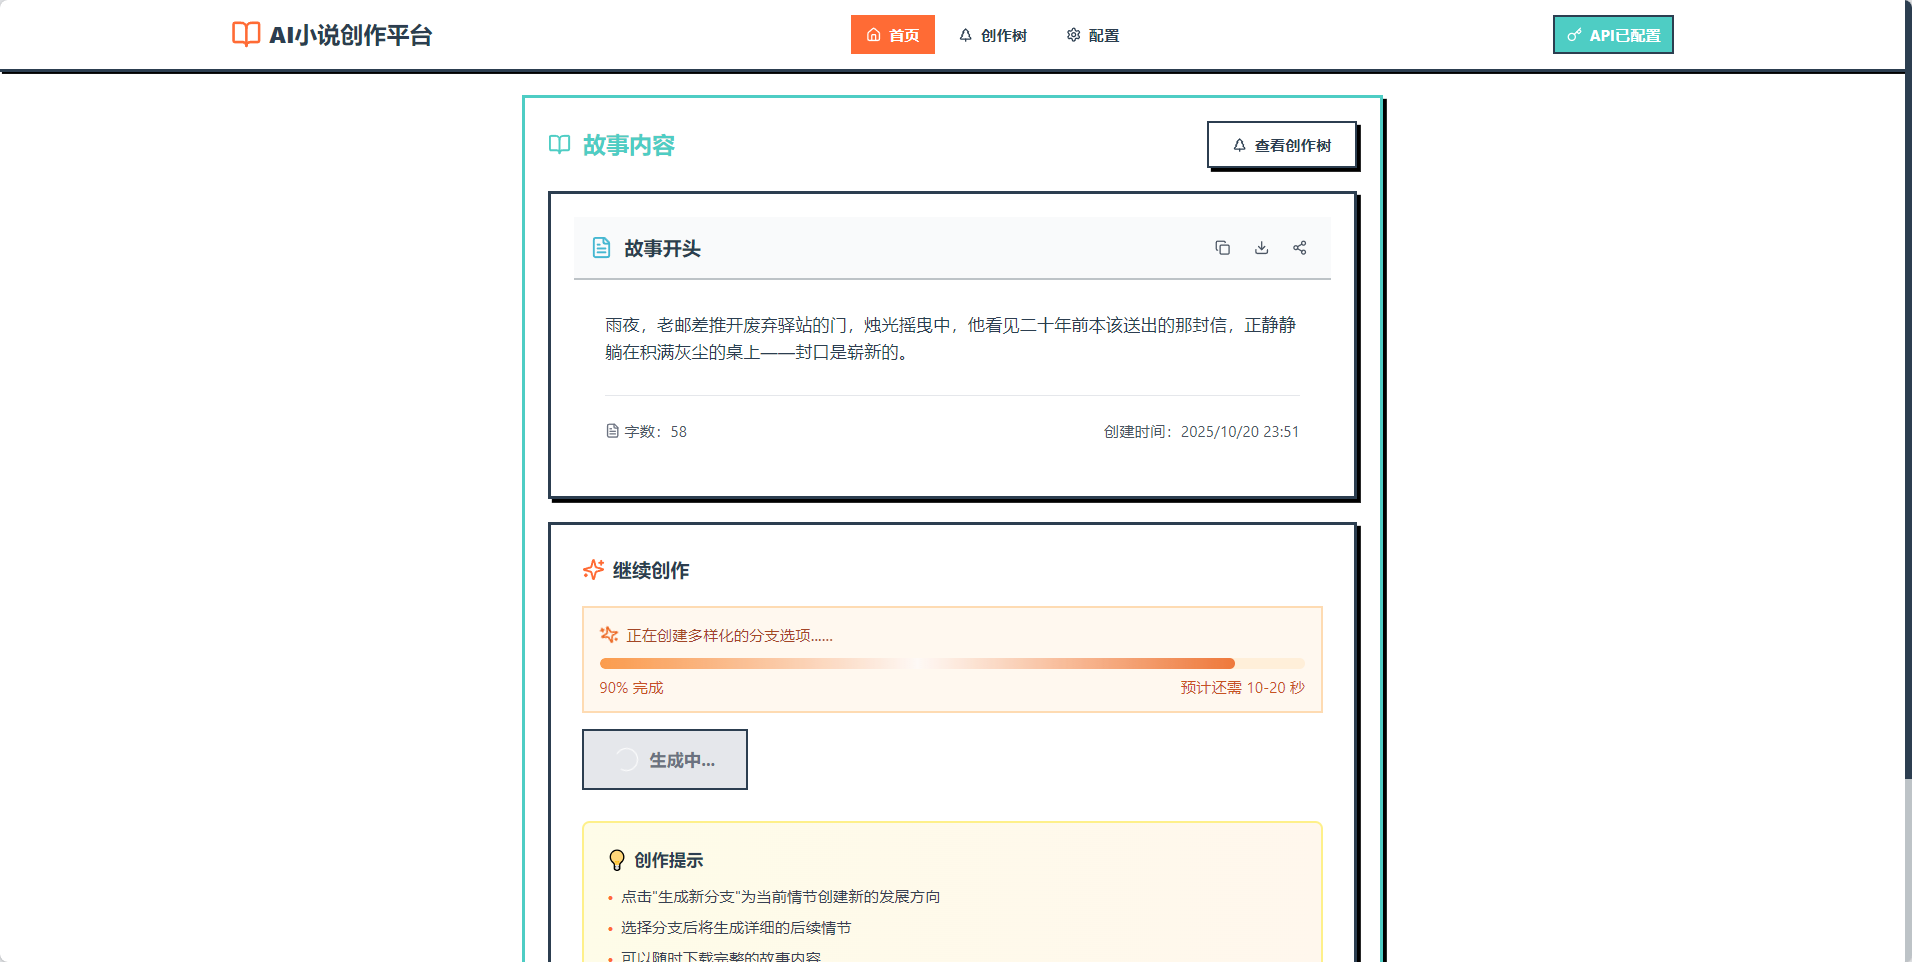Click the copy icon on 故事开头 card
This screenshot has width=1912, height=962.
pyautogui.click(x=1222, y=247)
